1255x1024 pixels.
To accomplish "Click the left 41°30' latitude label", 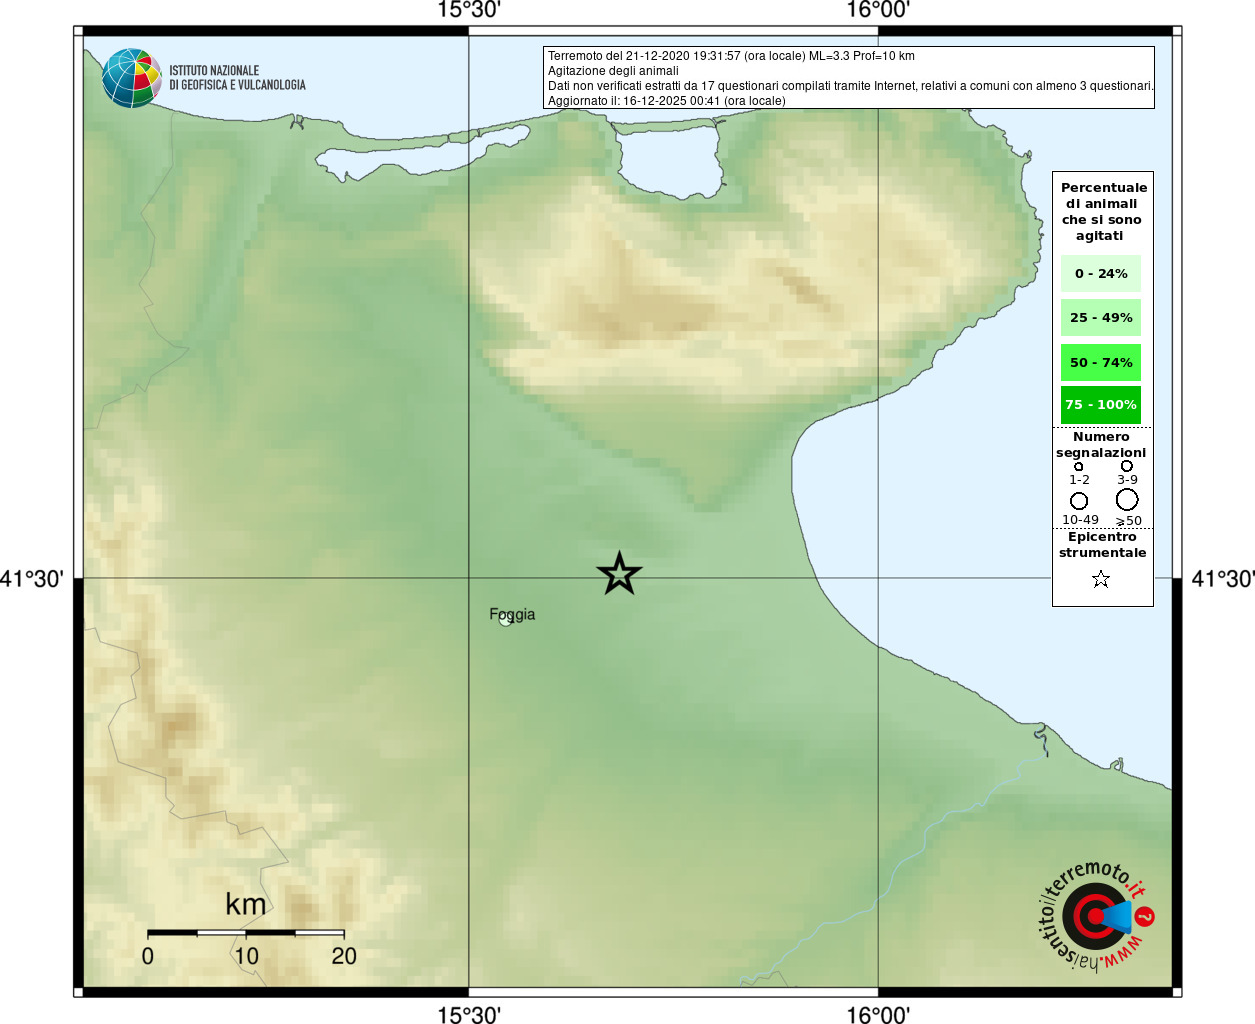I will coord(32,579).
